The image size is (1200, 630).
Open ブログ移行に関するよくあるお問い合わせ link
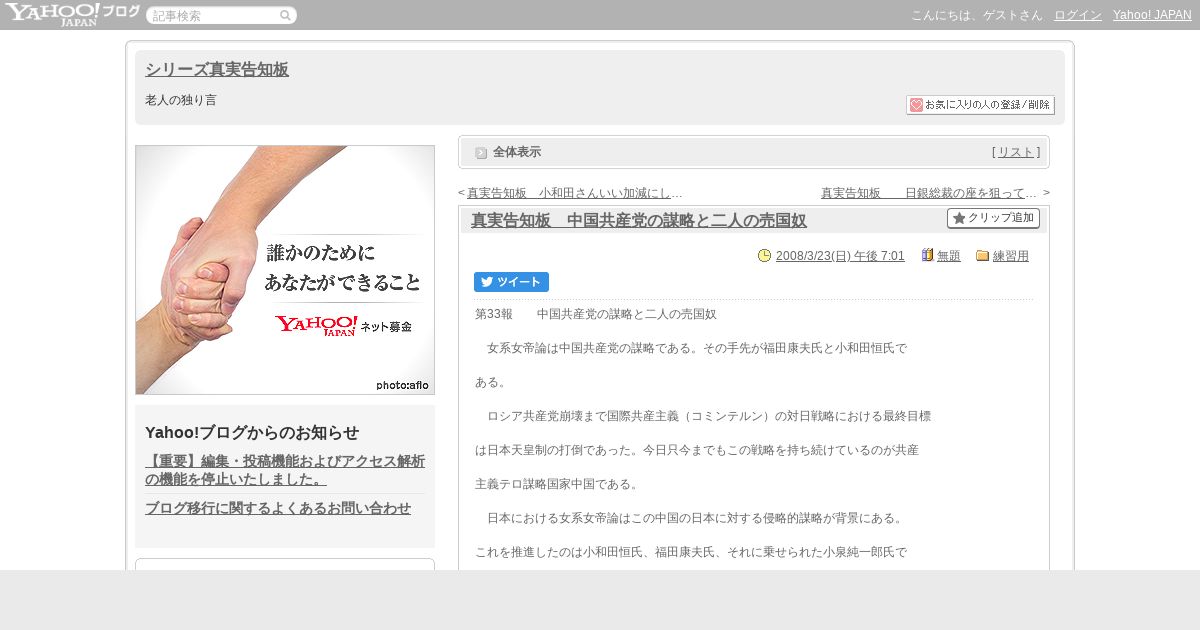278,508
